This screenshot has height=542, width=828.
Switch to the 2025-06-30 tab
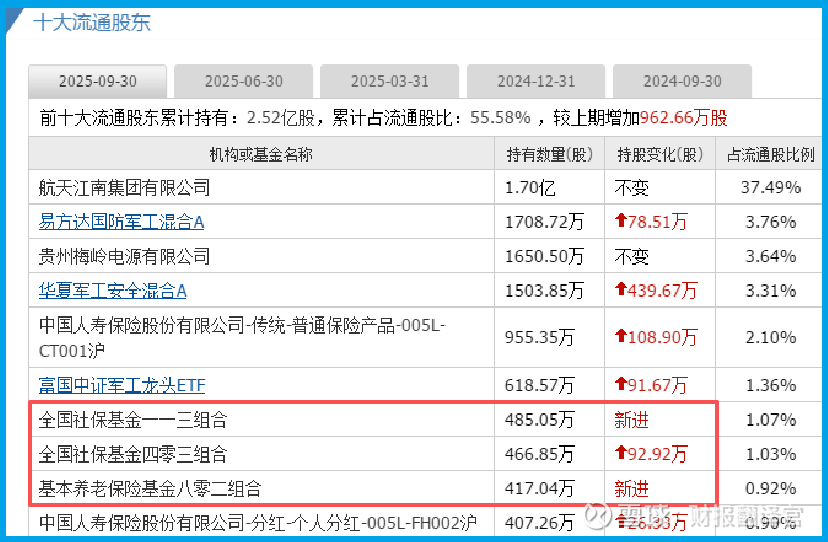243,81
